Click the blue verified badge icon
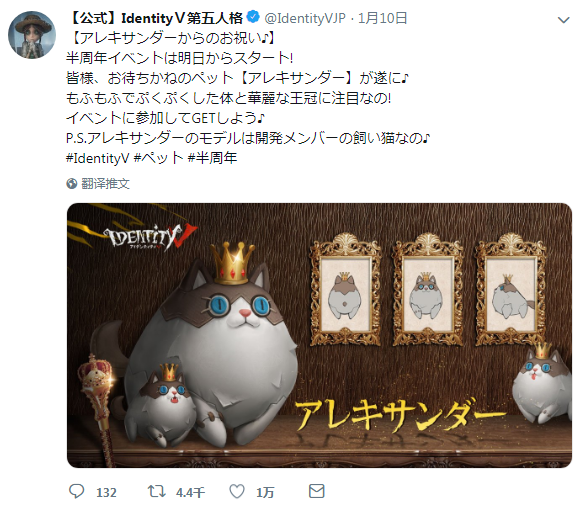The image size is (580, 505). (x=253, y=17)
